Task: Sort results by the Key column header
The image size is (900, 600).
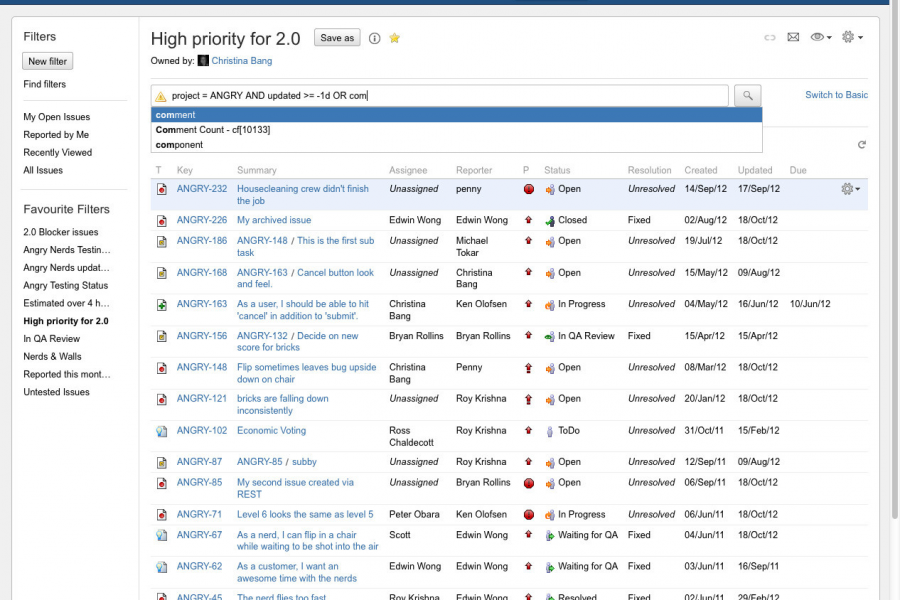Action: 185,170
